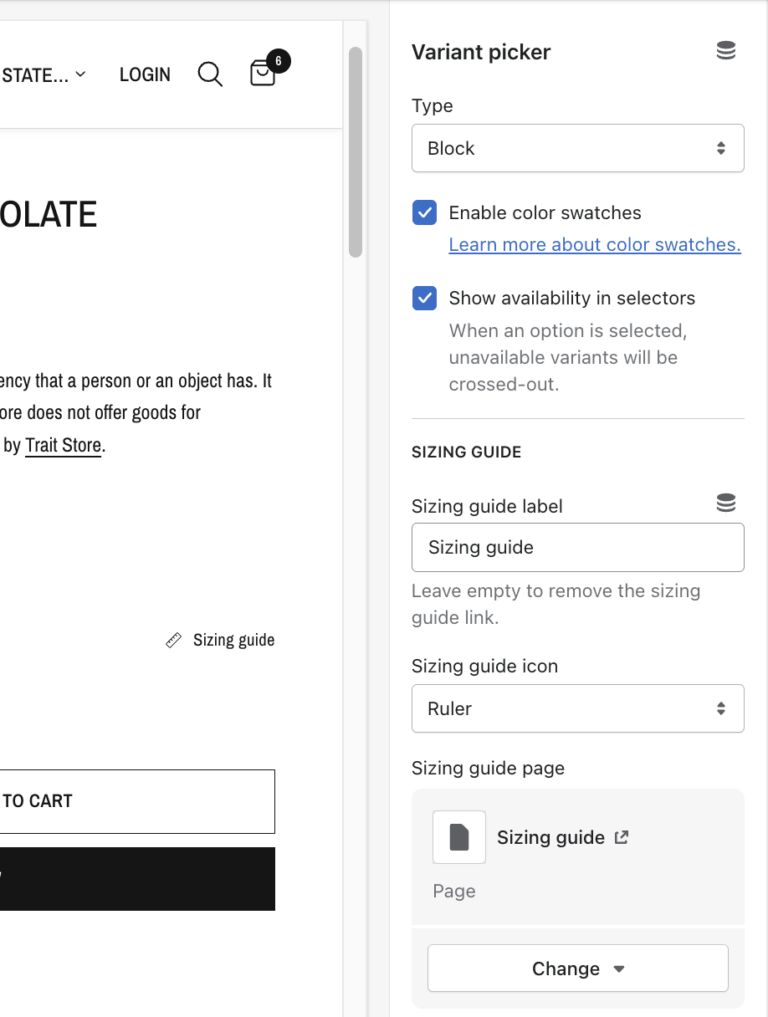The image size is (768, 1017).
Task: Select the Change dropdown button arrow
Action: point(620,968)
